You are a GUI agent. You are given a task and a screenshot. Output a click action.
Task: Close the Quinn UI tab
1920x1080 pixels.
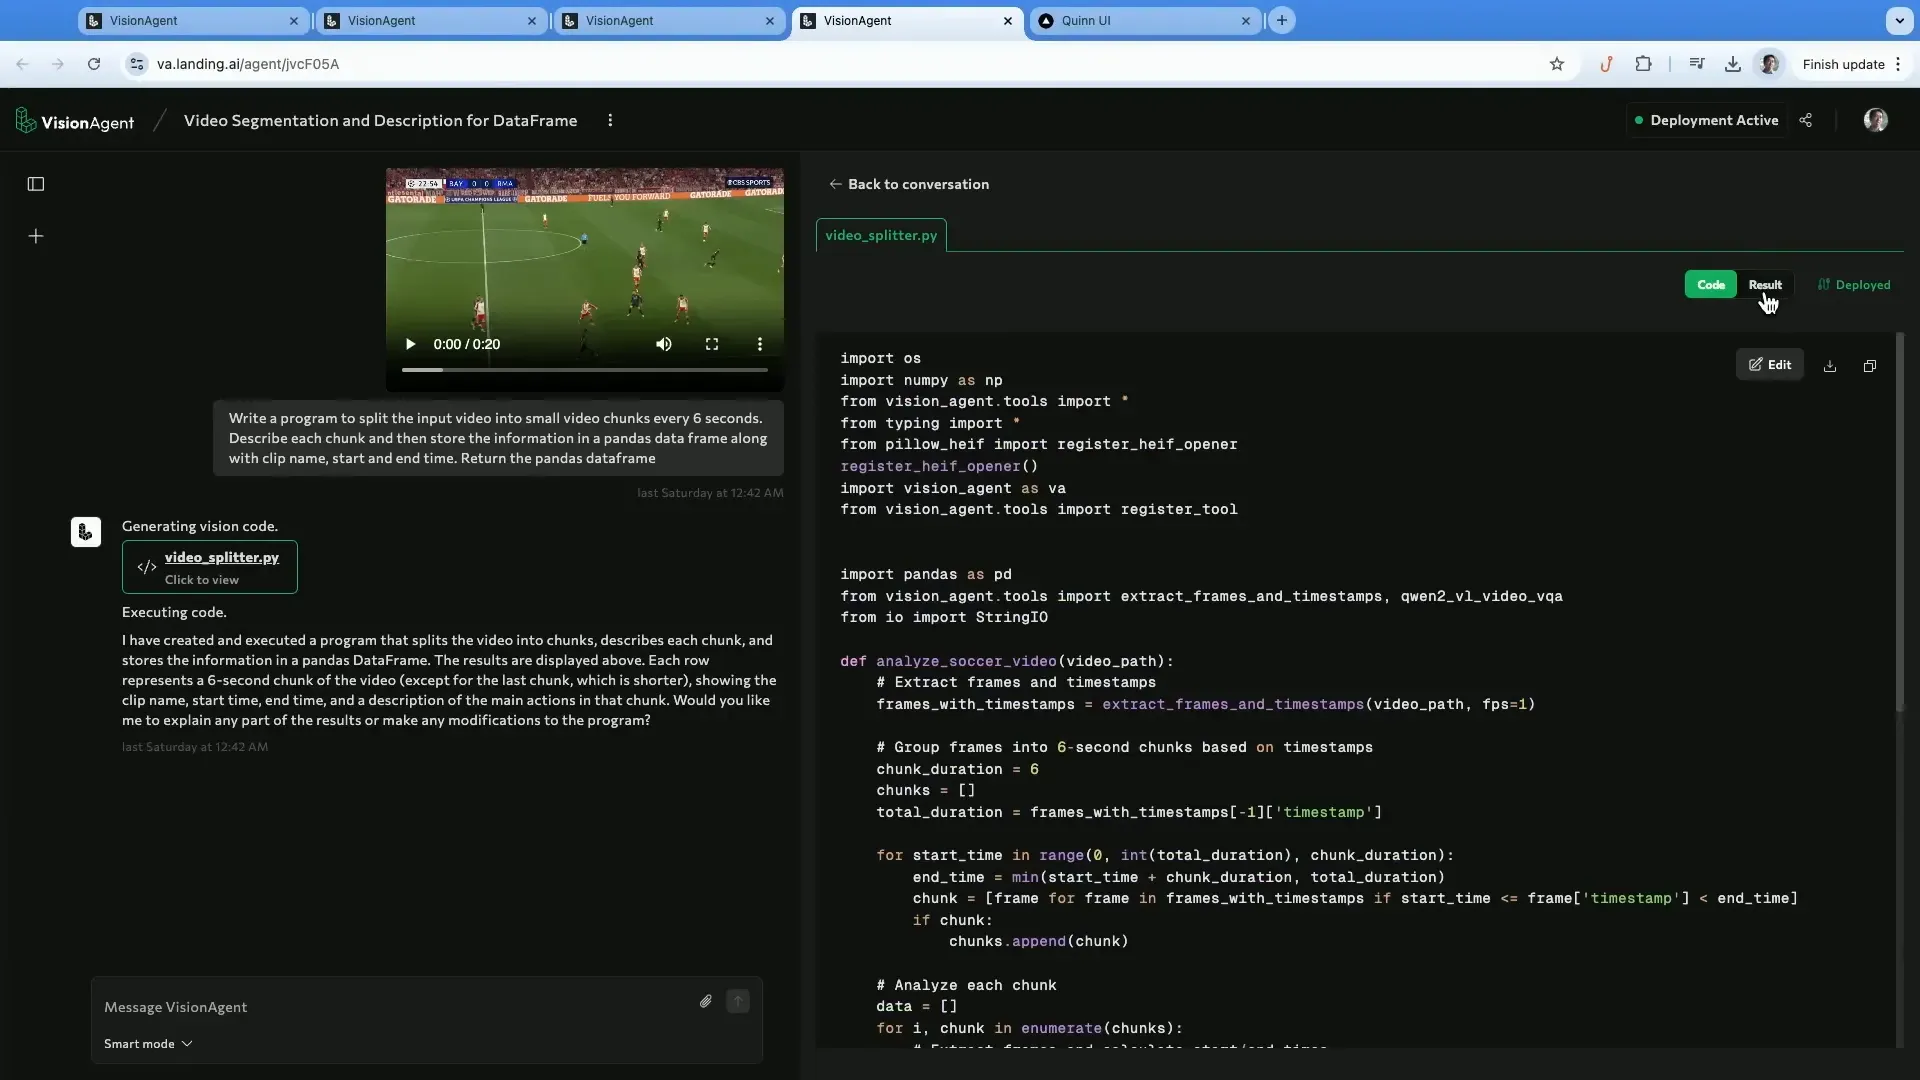[x=1246, y=20]
